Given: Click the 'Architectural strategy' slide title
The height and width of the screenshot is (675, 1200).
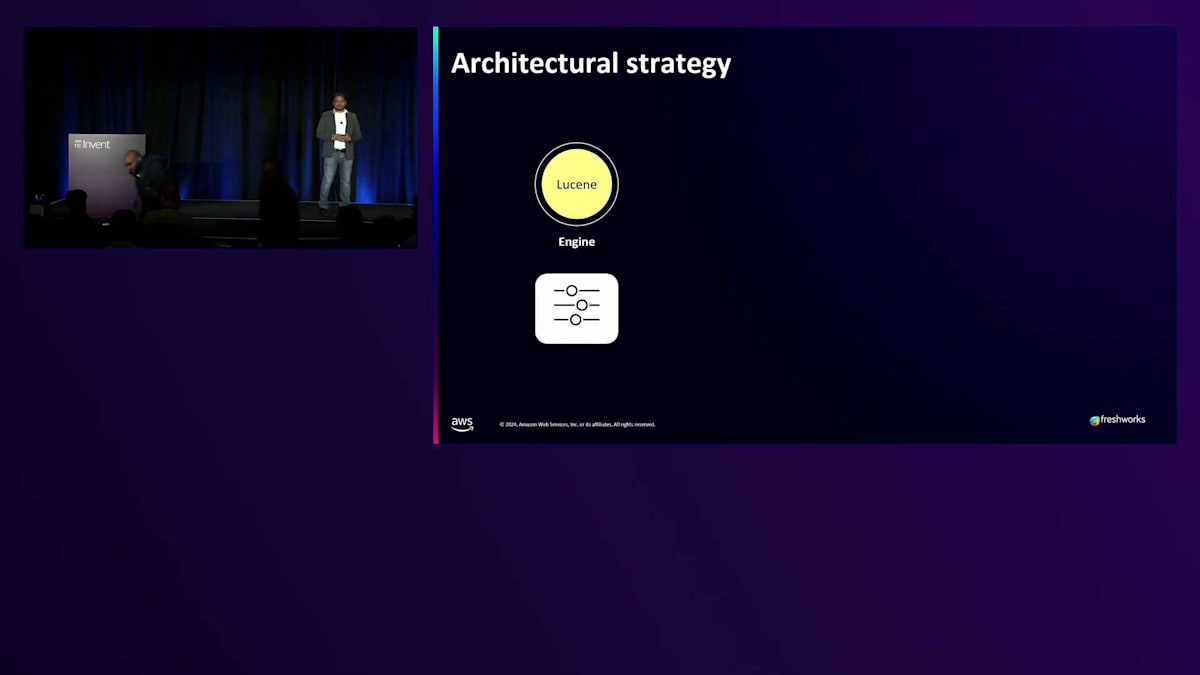Looking at the screenshot, I should (x=591, y=63).
